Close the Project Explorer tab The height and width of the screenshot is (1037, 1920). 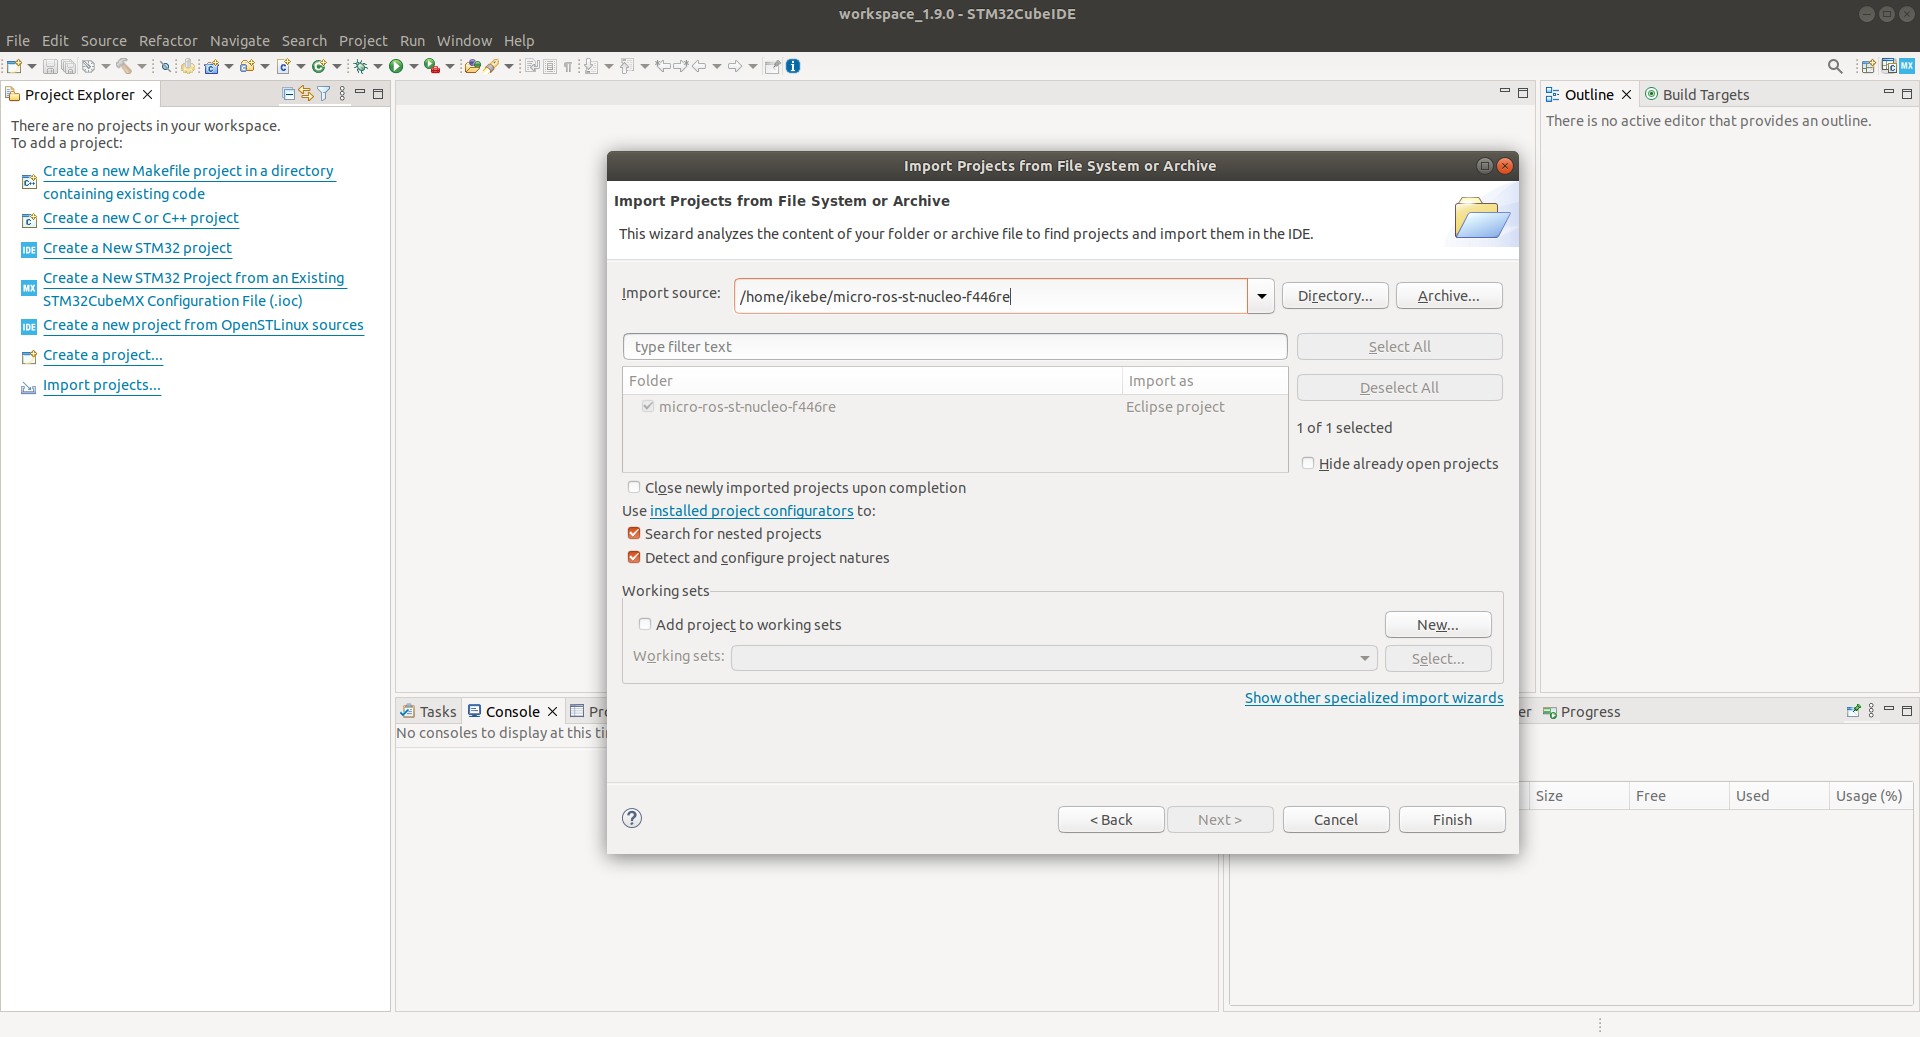point(147,95)
